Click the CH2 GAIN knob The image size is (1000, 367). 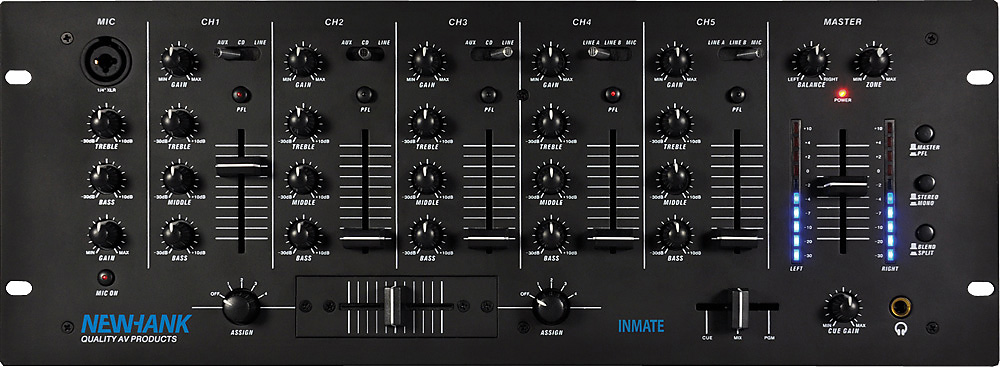click(x=303, y=61)
